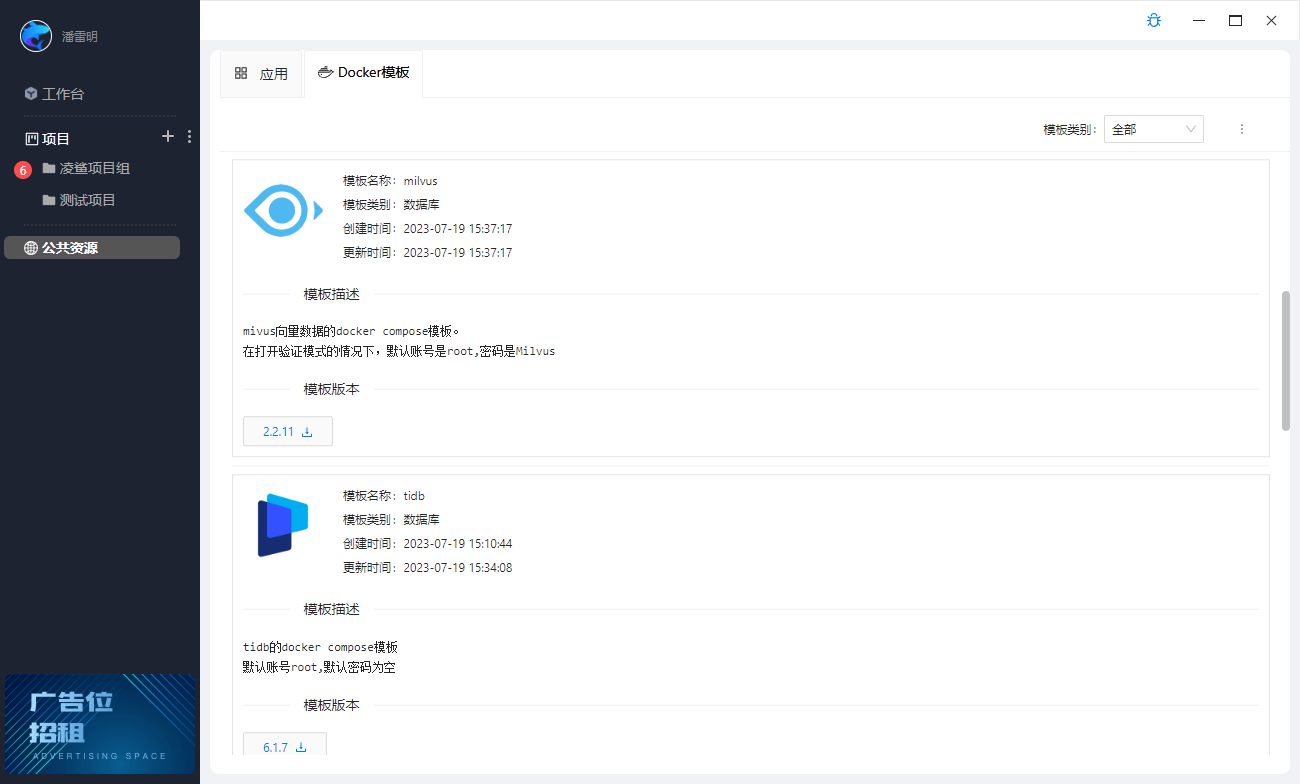The width and height of the screenshot is (1300, 784).
Task: Click the user avatar icon
Action: point(36,36)
